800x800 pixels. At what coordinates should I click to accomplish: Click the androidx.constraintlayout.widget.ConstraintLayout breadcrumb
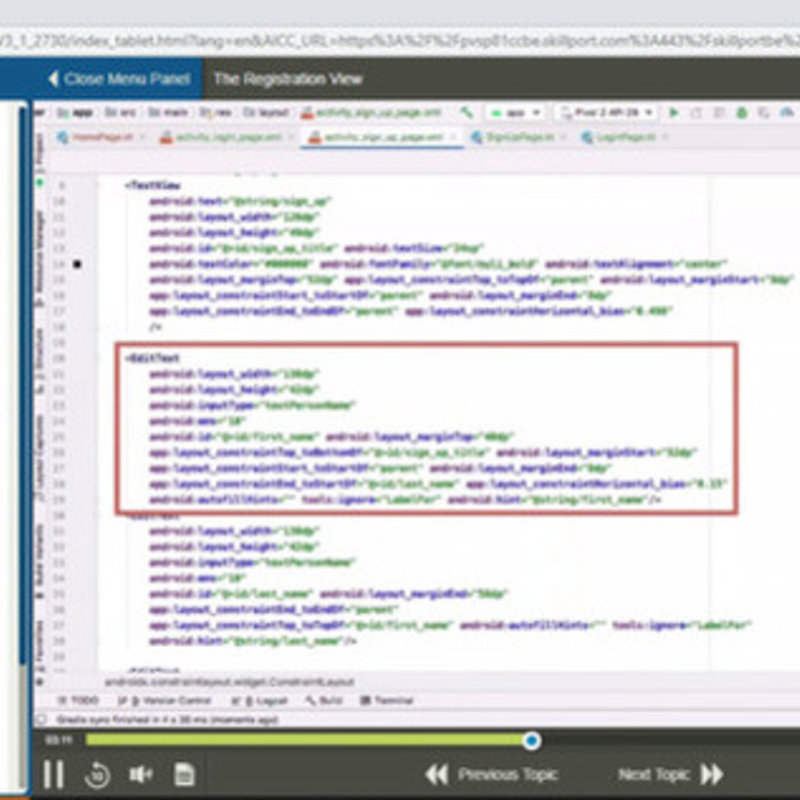coord(229,682)
